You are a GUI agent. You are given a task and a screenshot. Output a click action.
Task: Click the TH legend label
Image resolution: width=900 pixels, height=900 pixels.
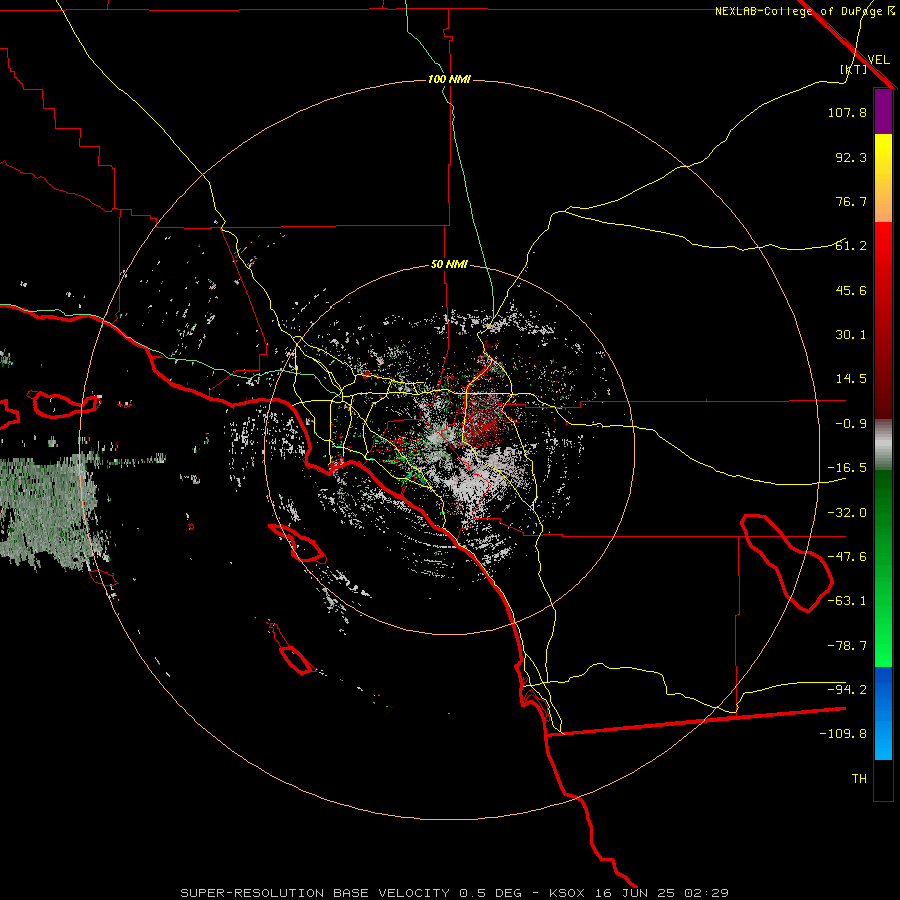pos(859,779)
